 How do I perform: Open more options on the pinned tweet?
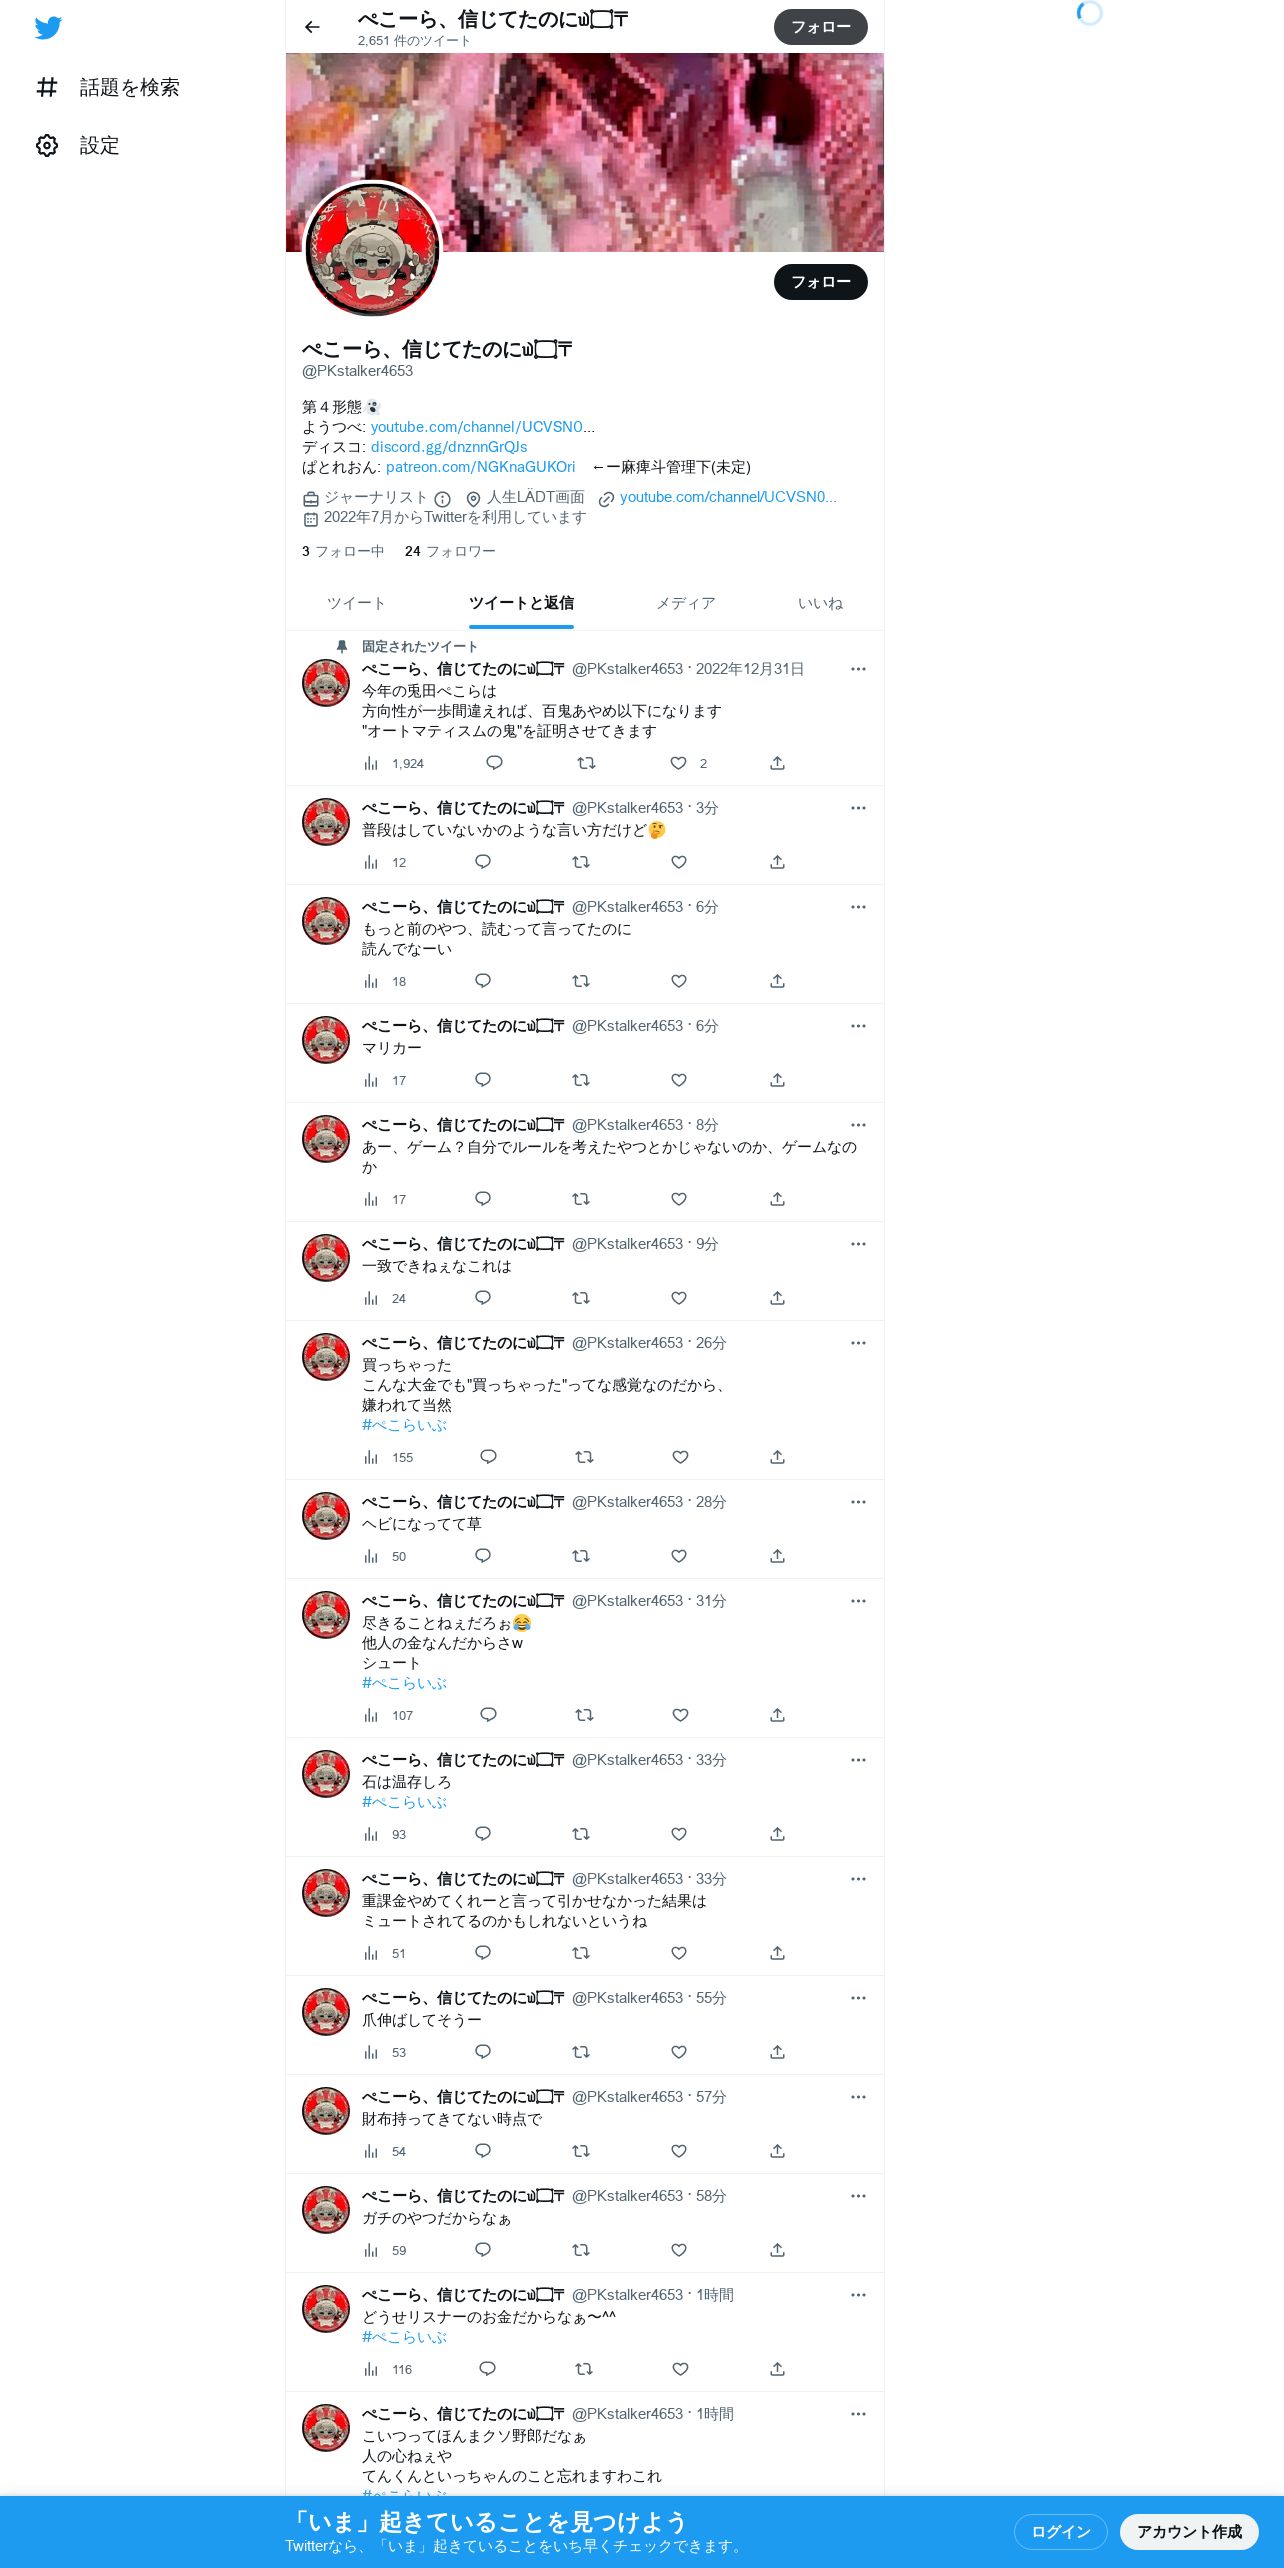(858, 669)
